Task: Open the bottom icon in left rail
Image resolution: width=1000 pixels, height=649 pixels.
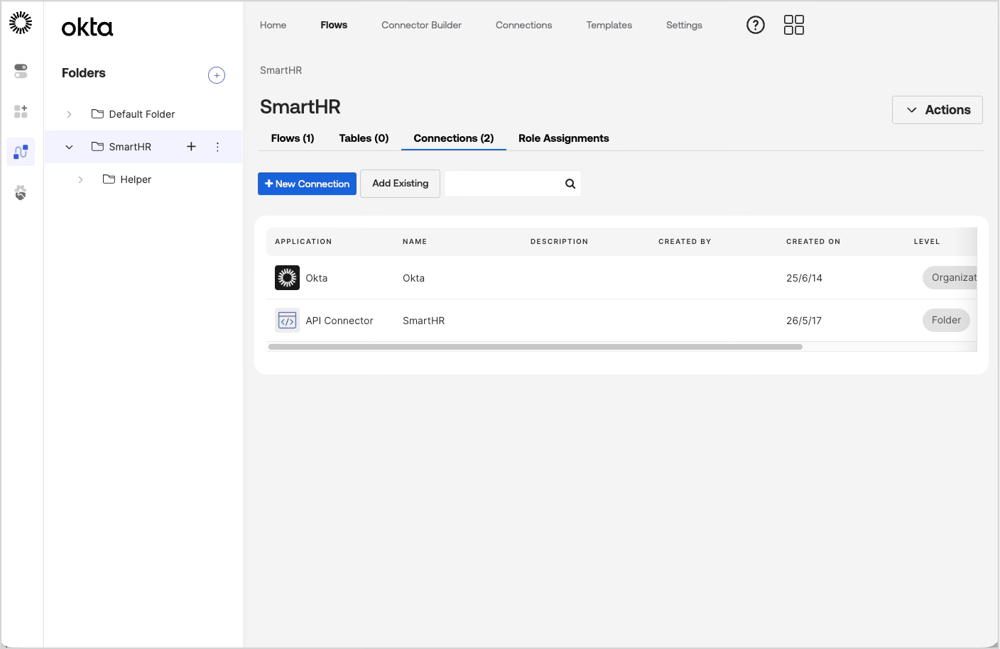Action: point(20,193)
